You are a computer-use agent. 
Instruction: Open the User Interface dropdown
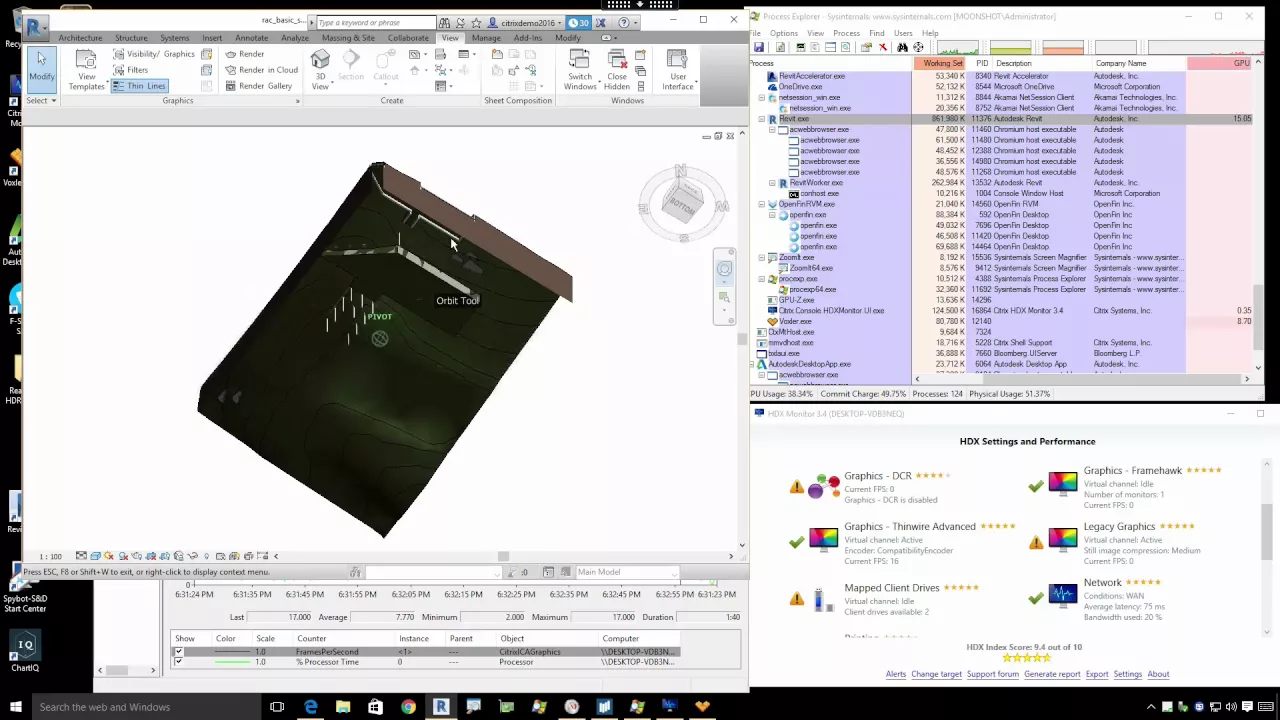point(678,70)
